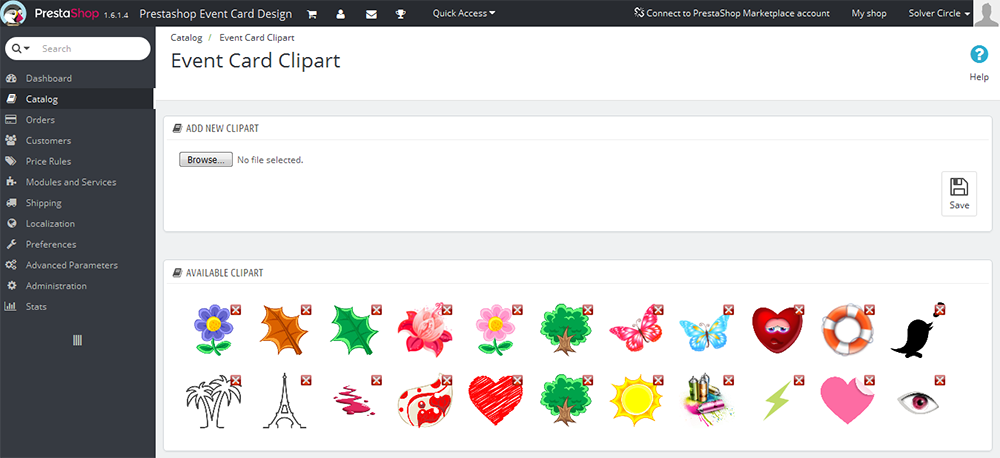Delete the green lightning bolt clipart
Screen dimensions: 1000x458
[x=798, y=380]
